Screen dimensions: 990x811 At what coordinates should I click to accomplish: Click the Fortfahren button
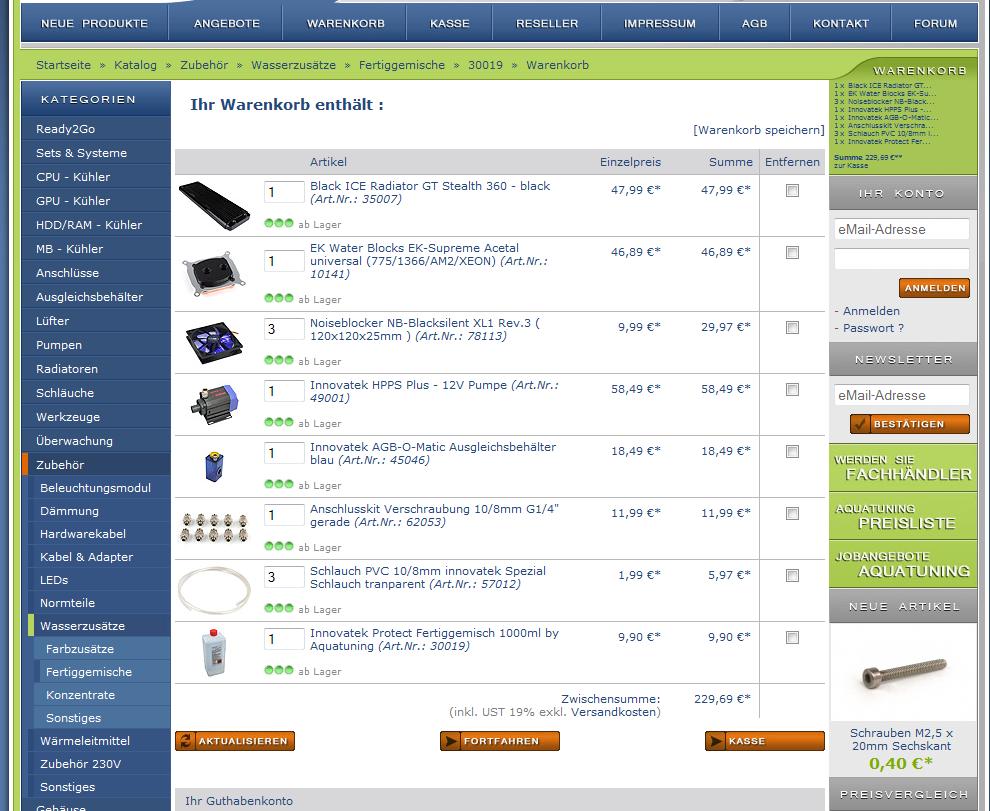[499, 741]
